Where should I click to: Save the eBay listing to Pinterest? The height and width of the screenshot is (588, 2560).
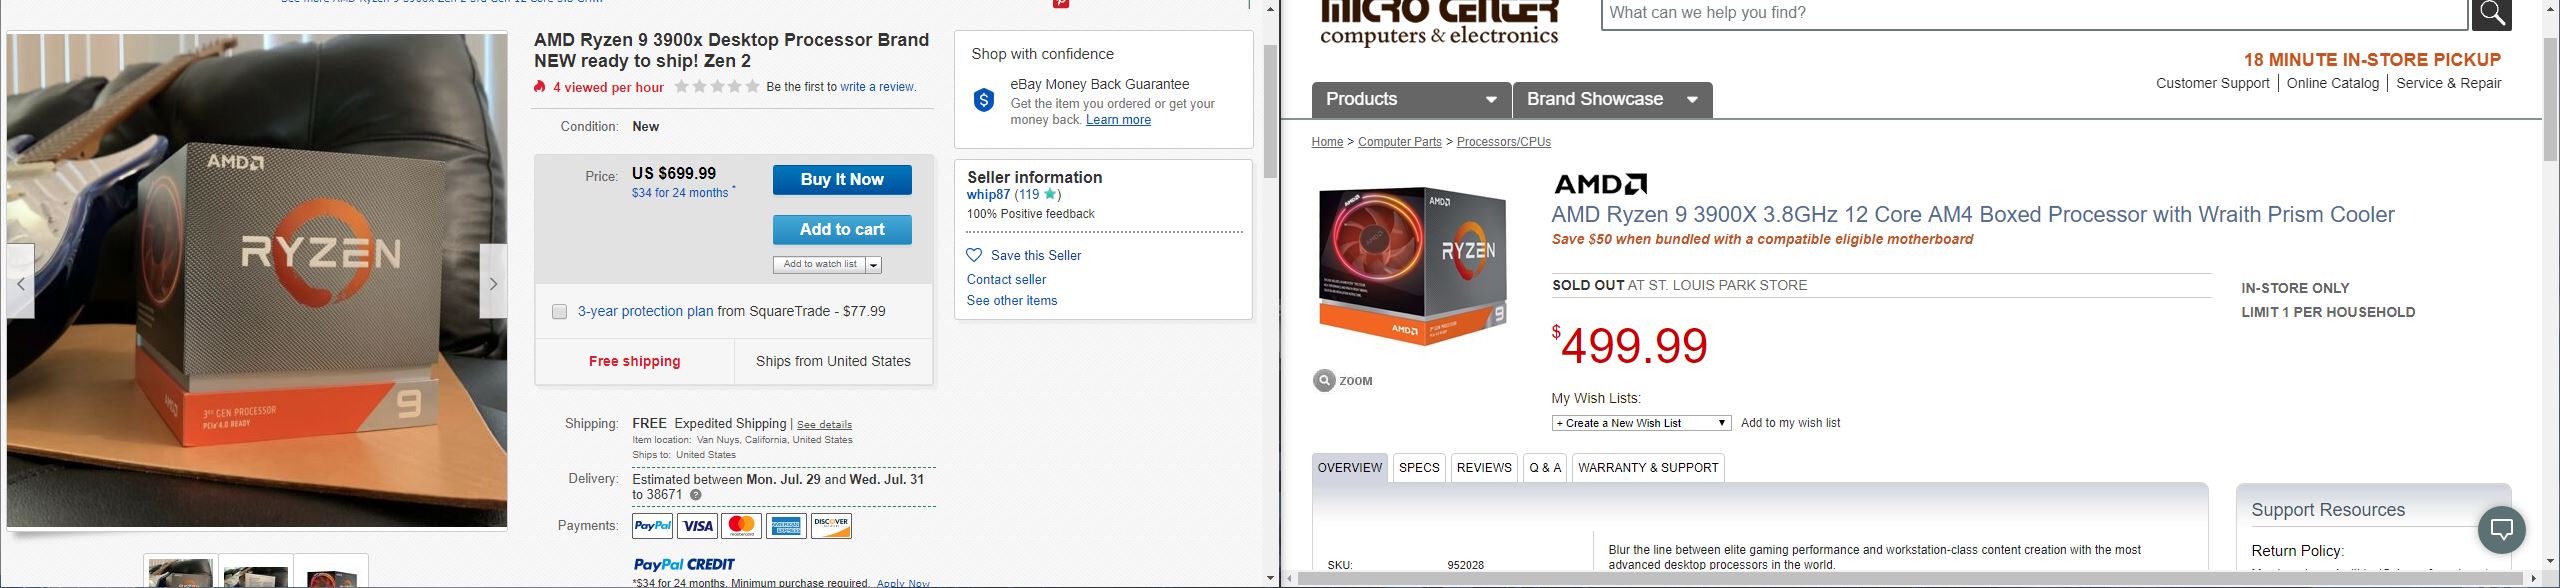coord(1060,4)
